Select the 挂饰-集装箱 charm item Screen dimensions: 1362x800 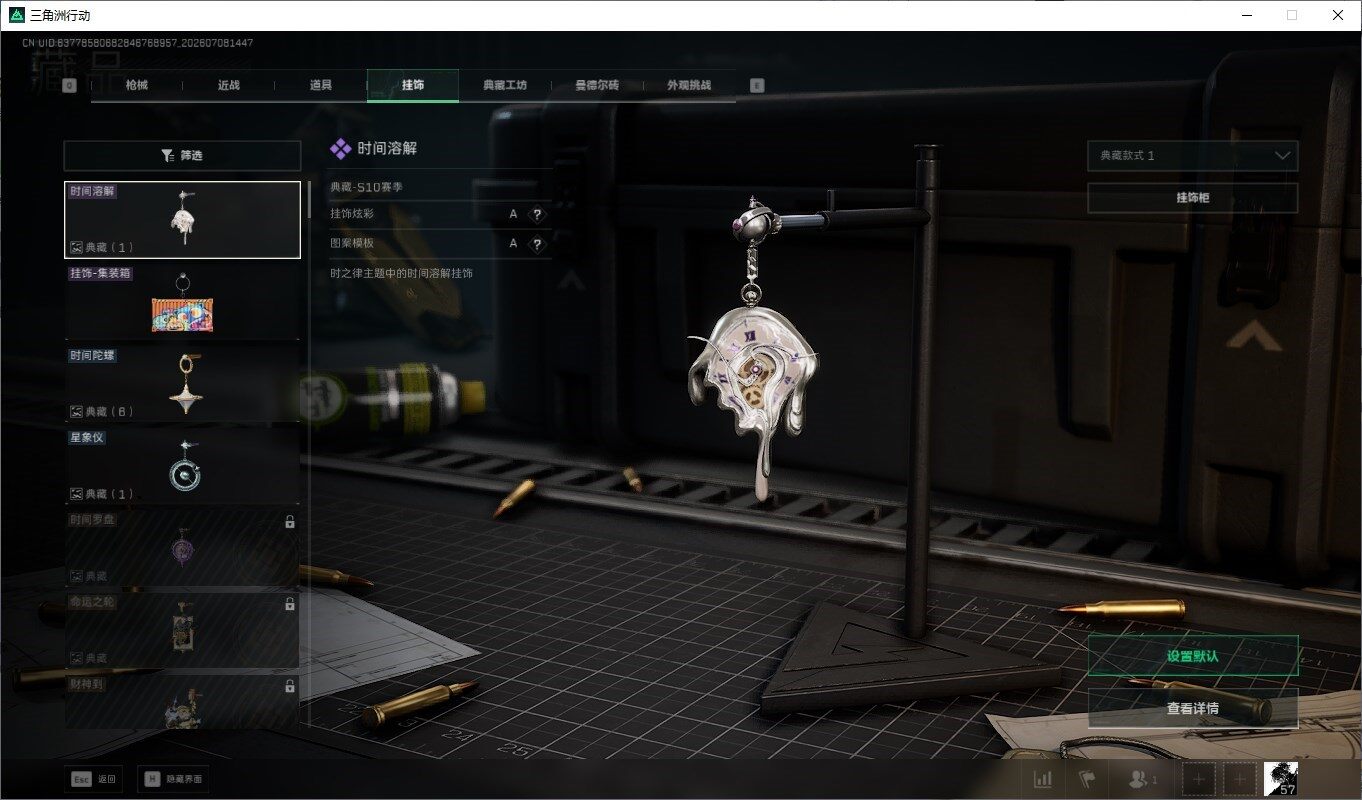pyautogui.click(x=183, y=300)
